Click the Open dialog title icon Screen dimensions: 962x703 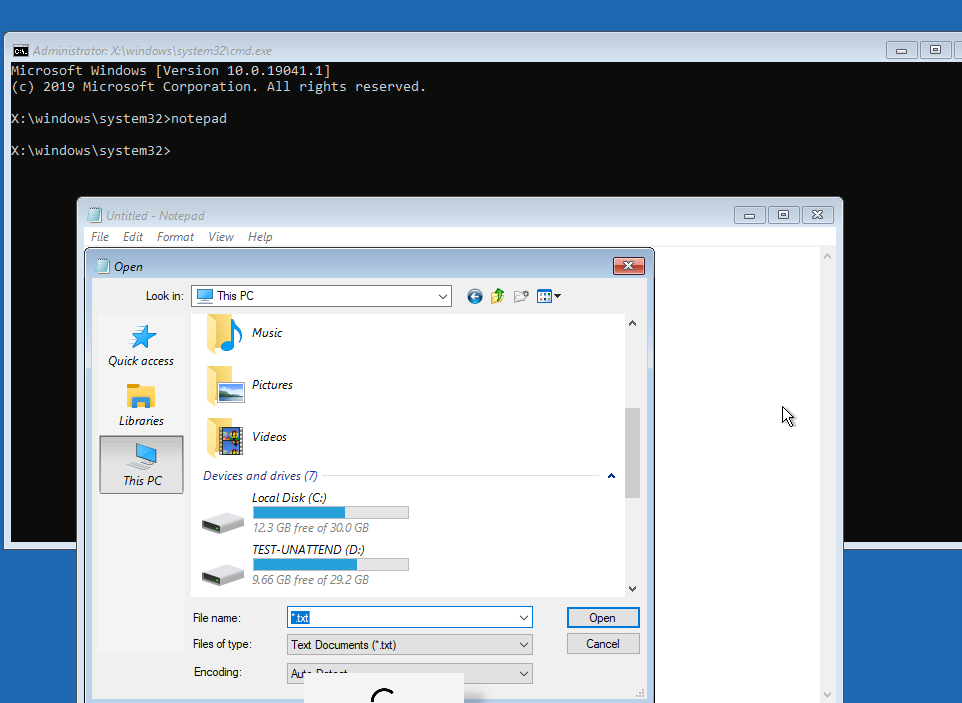pyautogui.click(x=103, y=266)
